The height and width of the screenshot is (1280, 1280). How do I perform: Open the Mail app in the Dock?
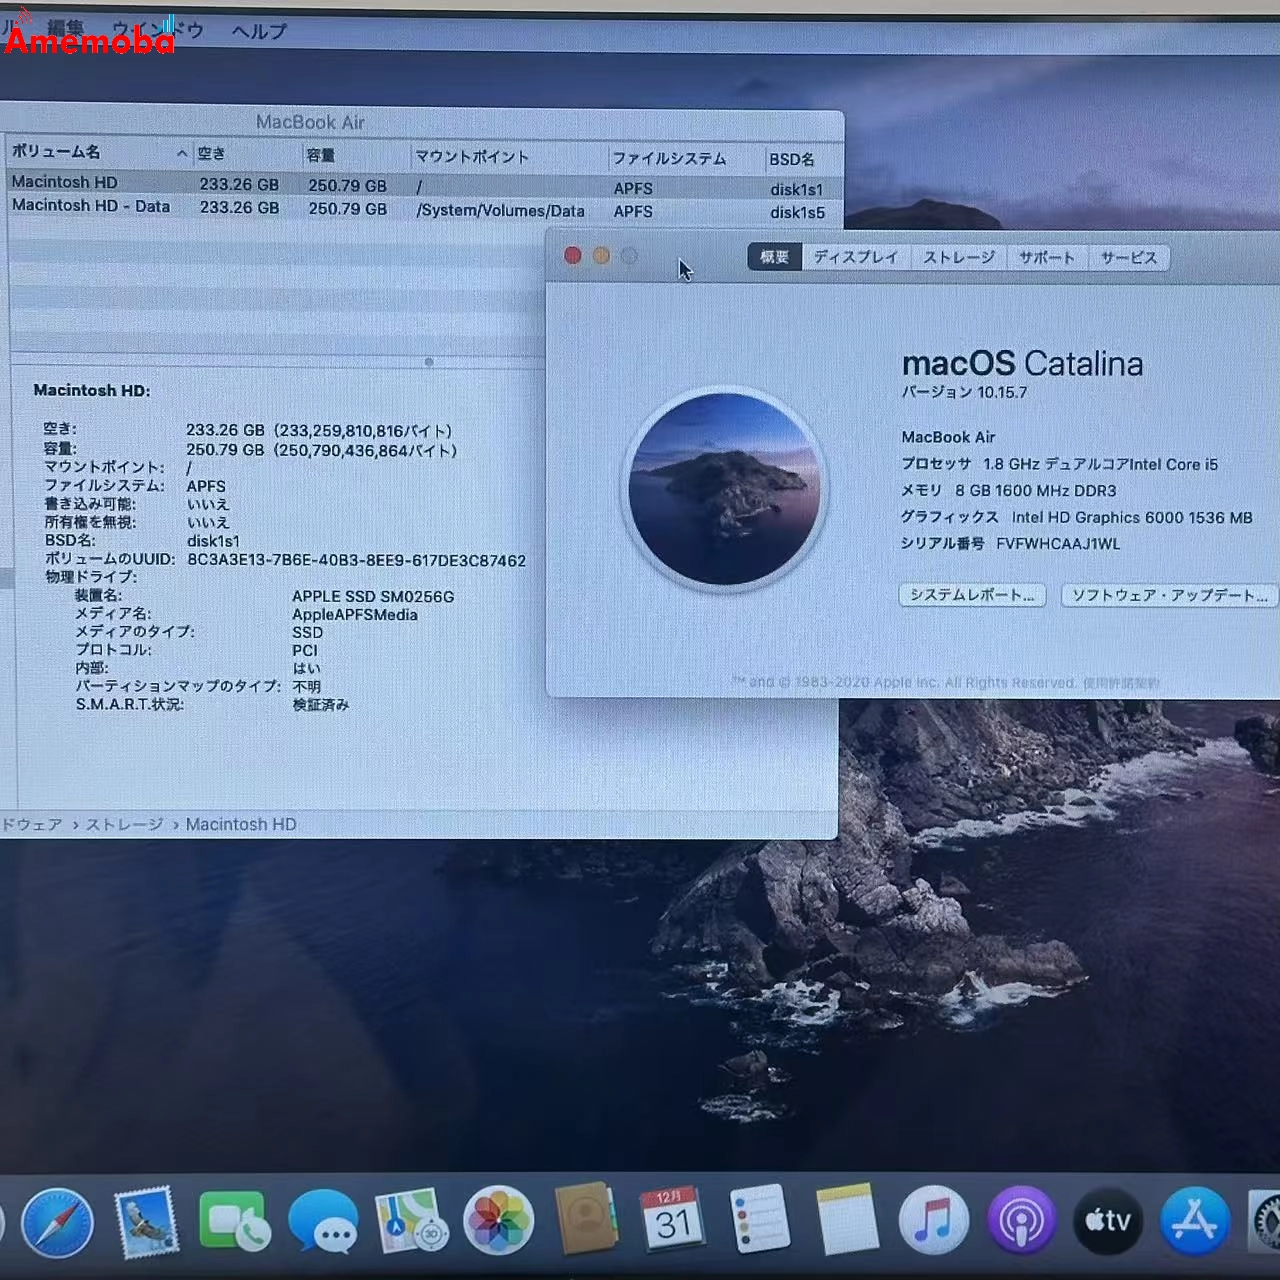pyautogui.click(x=145, y=1220)
